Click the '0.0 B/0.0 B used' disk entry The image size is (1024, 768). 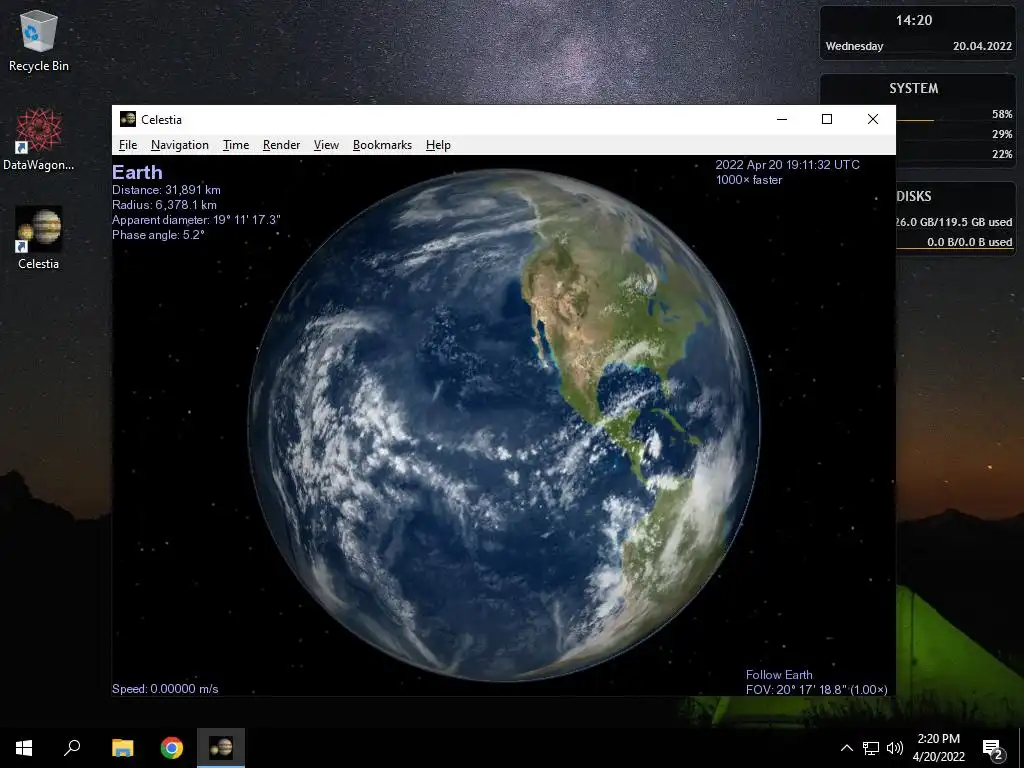pos(970,242)
